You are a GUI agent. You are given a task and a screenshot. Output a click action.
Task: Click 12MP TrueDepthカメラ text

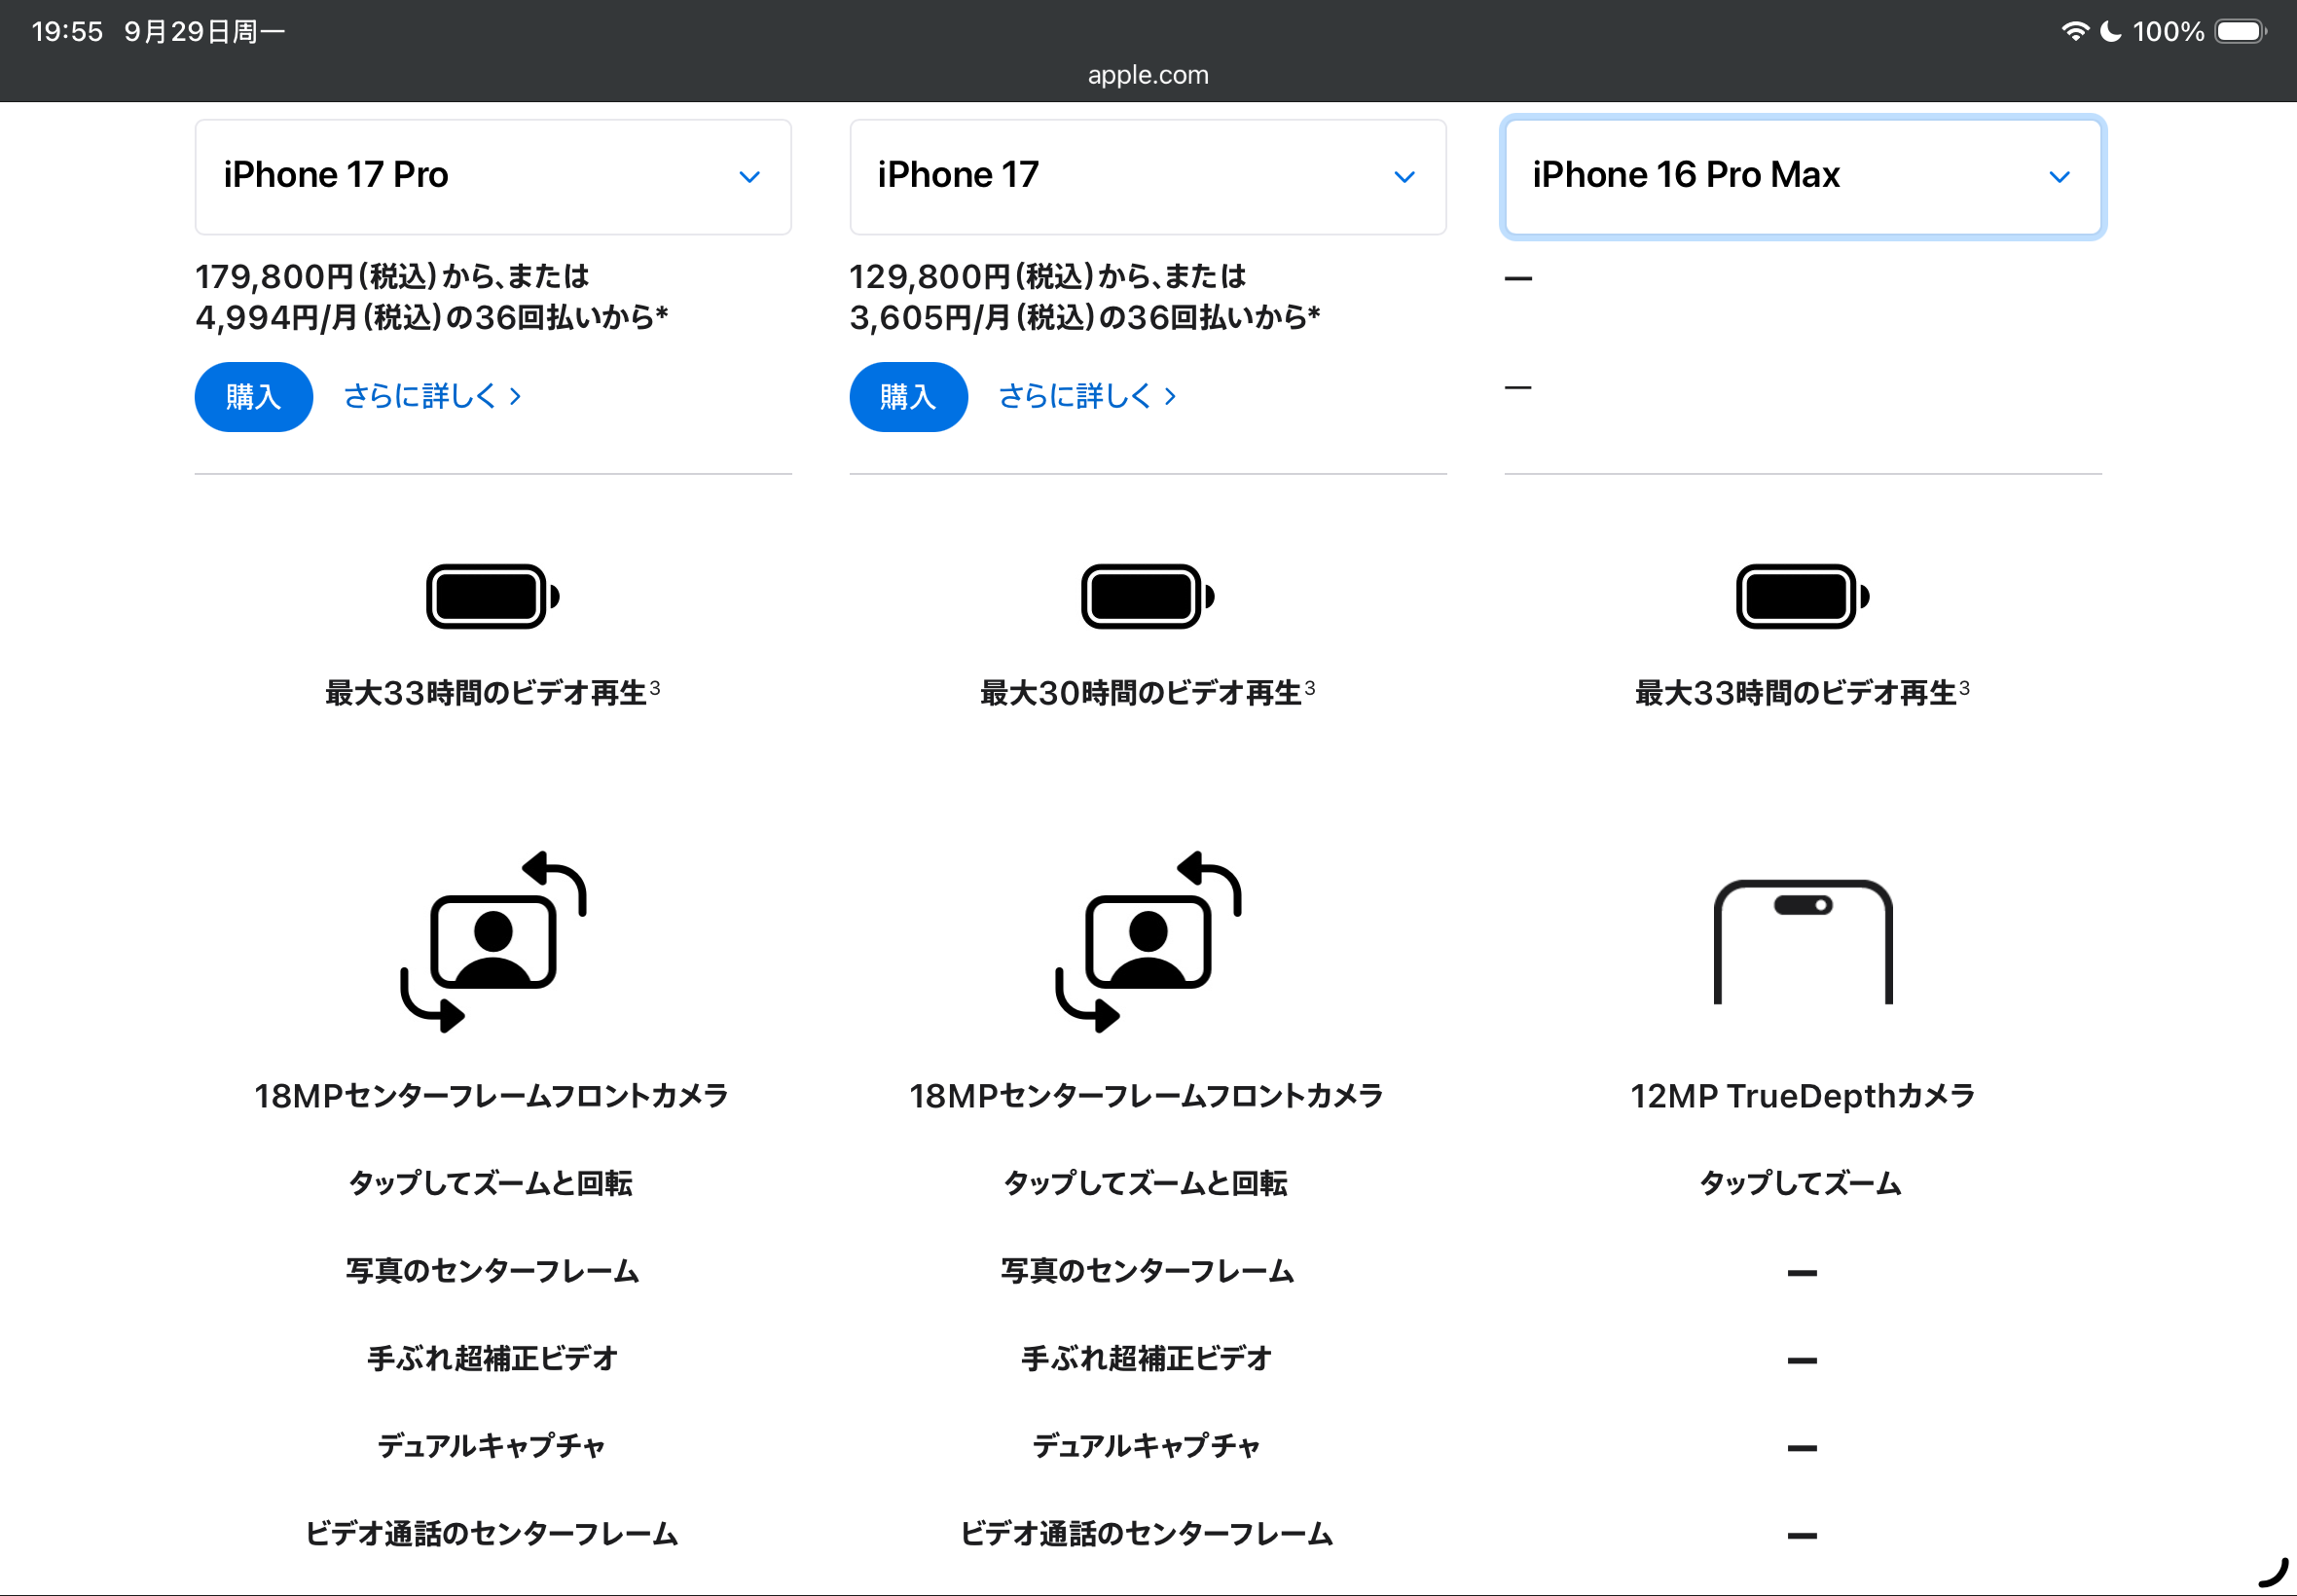[x=1803, y=1096]
